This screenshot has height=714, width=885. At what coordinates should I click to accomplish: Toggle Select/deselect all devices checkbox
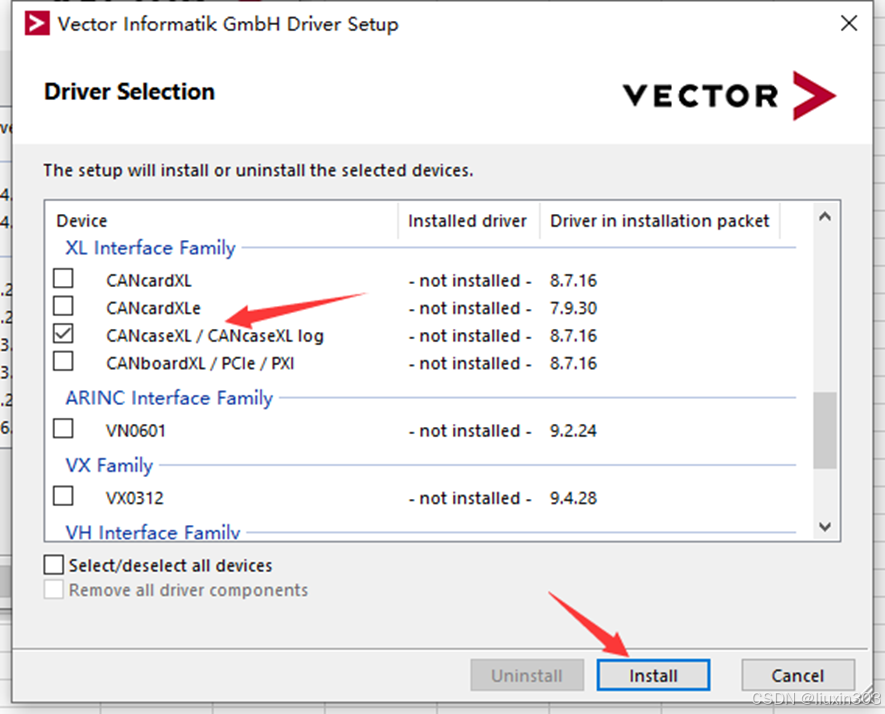[x=54, y=564]
